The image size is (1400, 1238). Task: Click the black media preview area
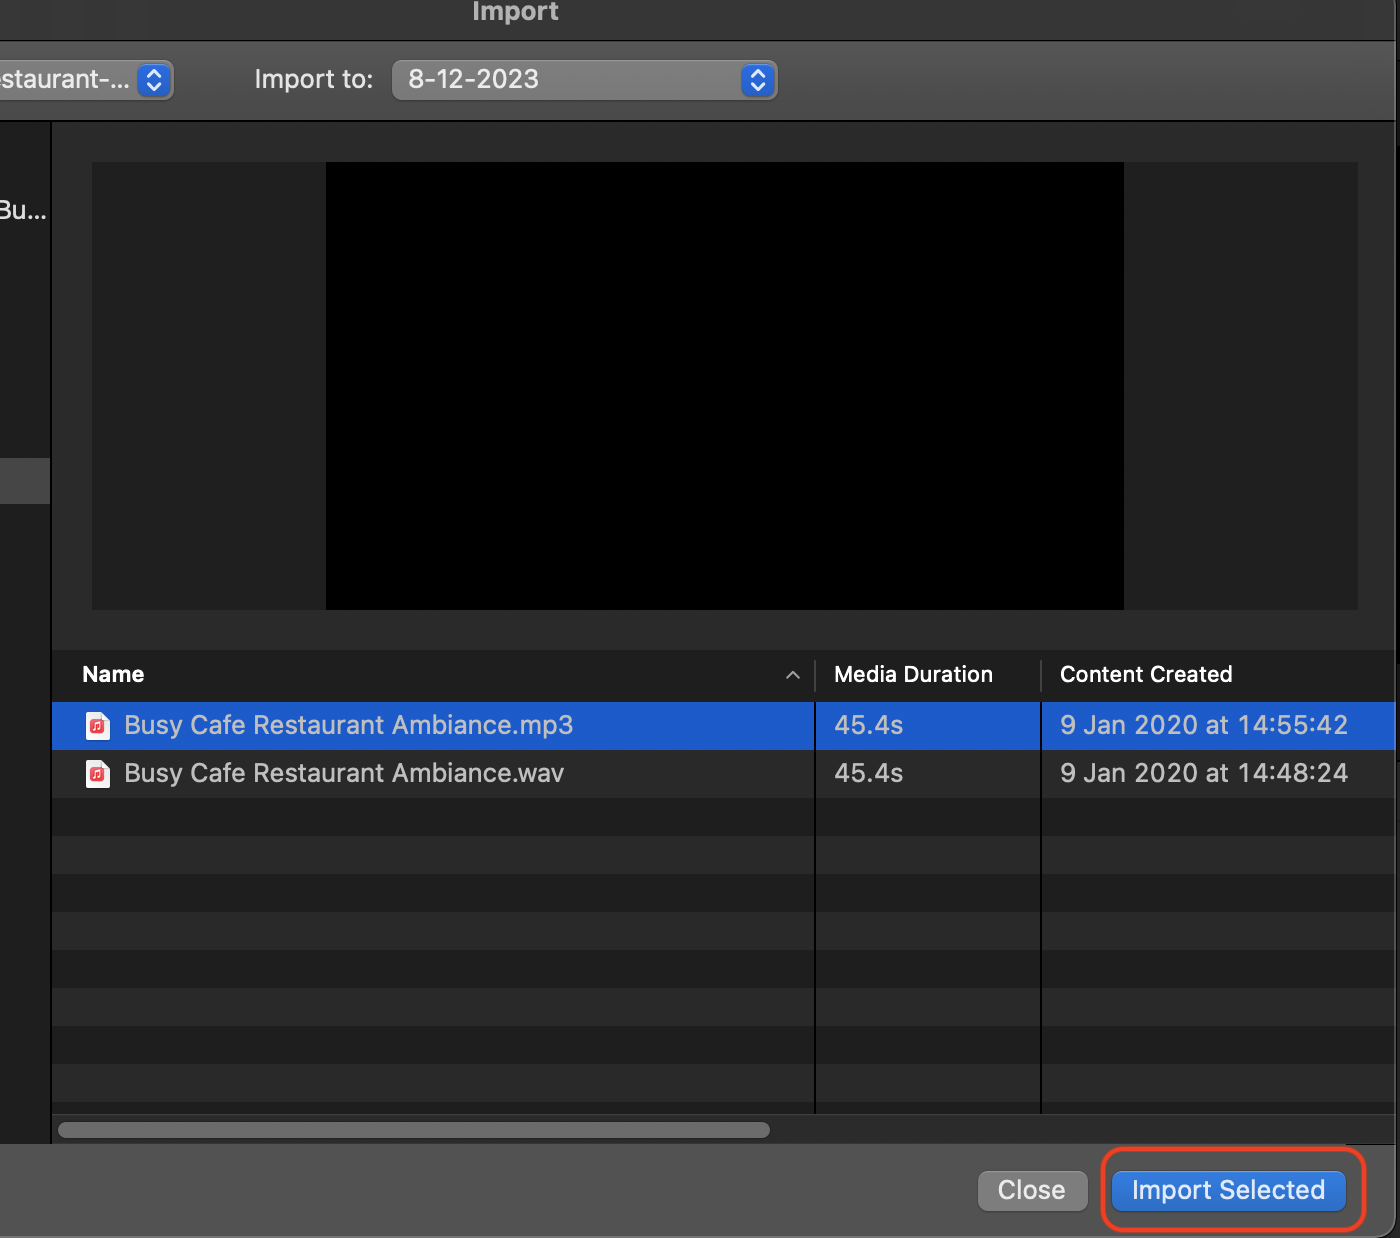click(723, 386)
